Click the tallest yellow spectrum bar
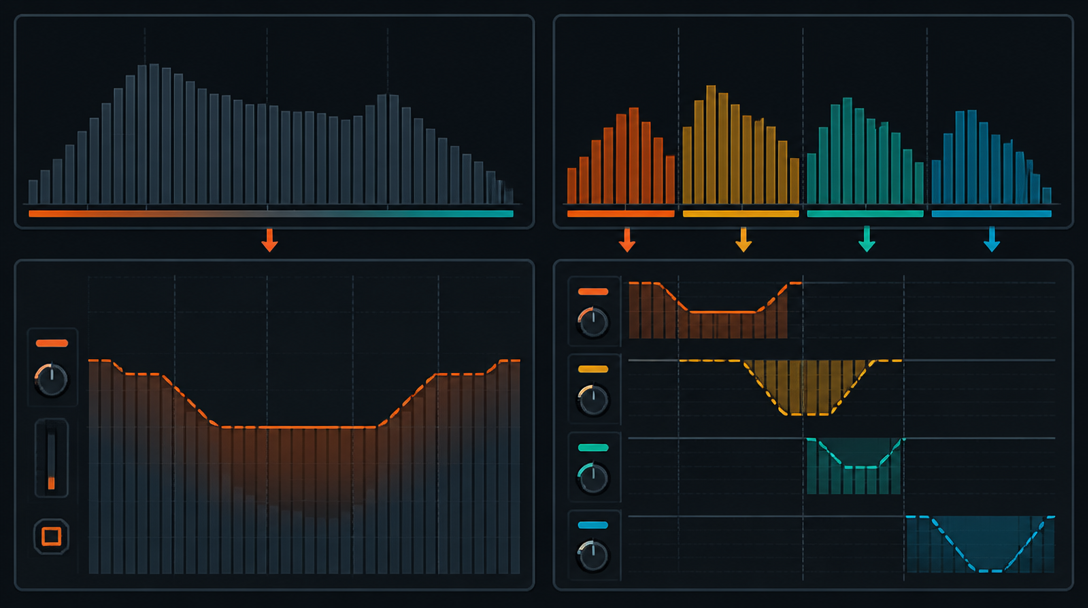The height and width of the screenshot is (608, 1088). point(711,144)
